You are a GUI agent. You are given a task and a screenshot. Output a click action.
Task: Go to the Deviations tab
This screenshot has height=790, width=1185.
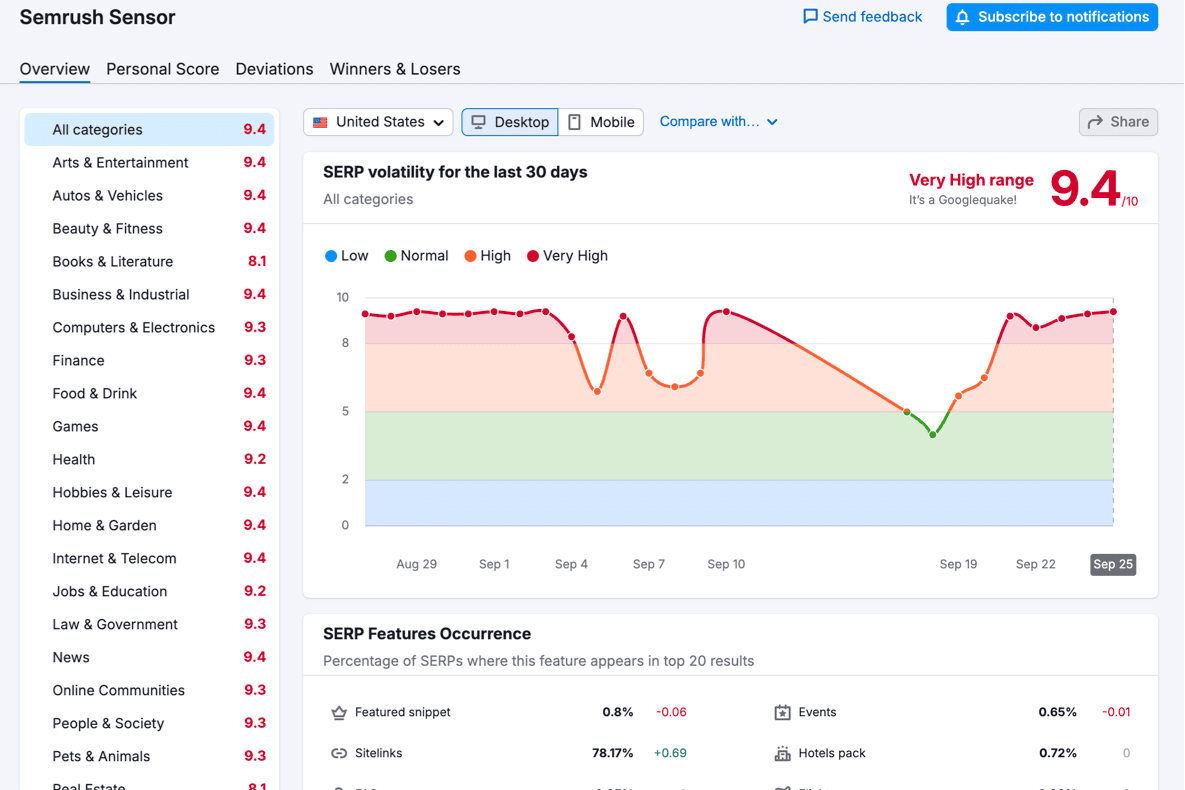pos(274,69)
